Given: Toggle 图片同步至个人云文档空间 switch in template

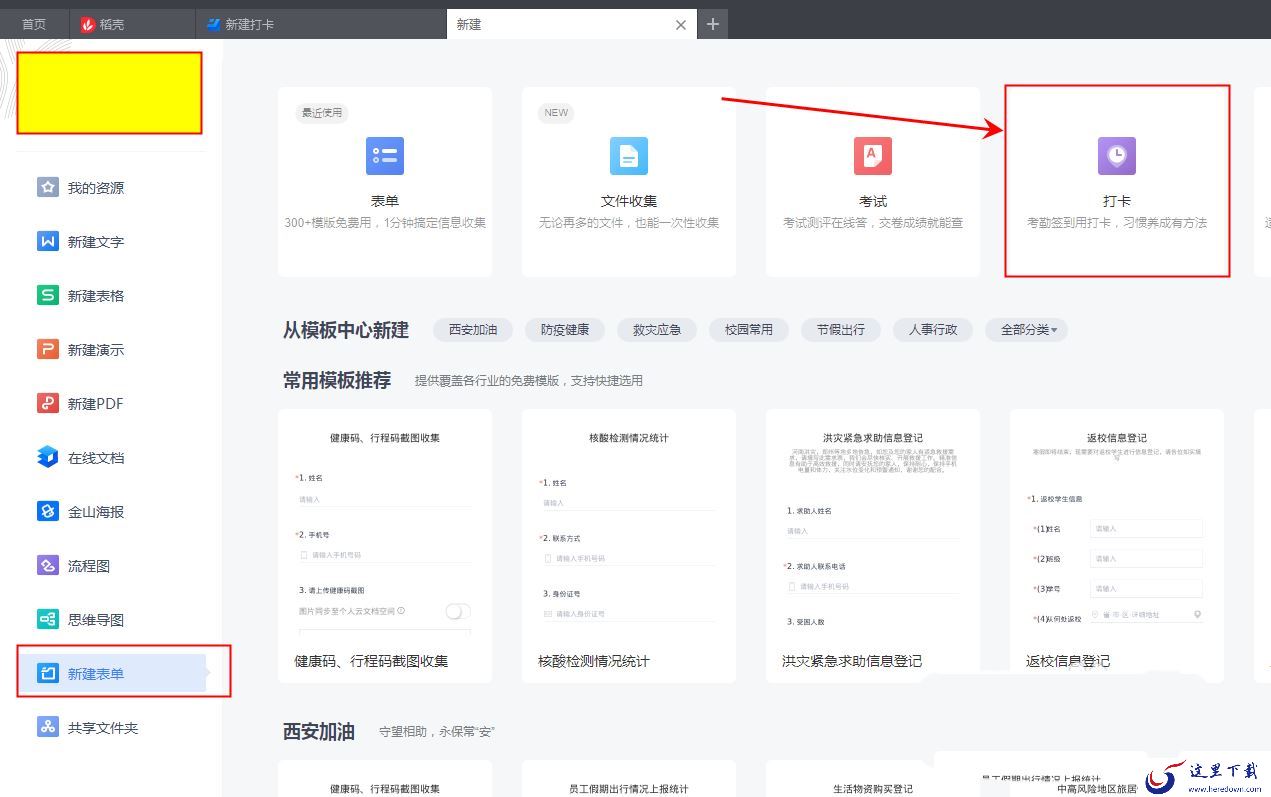Looking at the screenshot, I should pyautogui.click(x=458, y=611).
